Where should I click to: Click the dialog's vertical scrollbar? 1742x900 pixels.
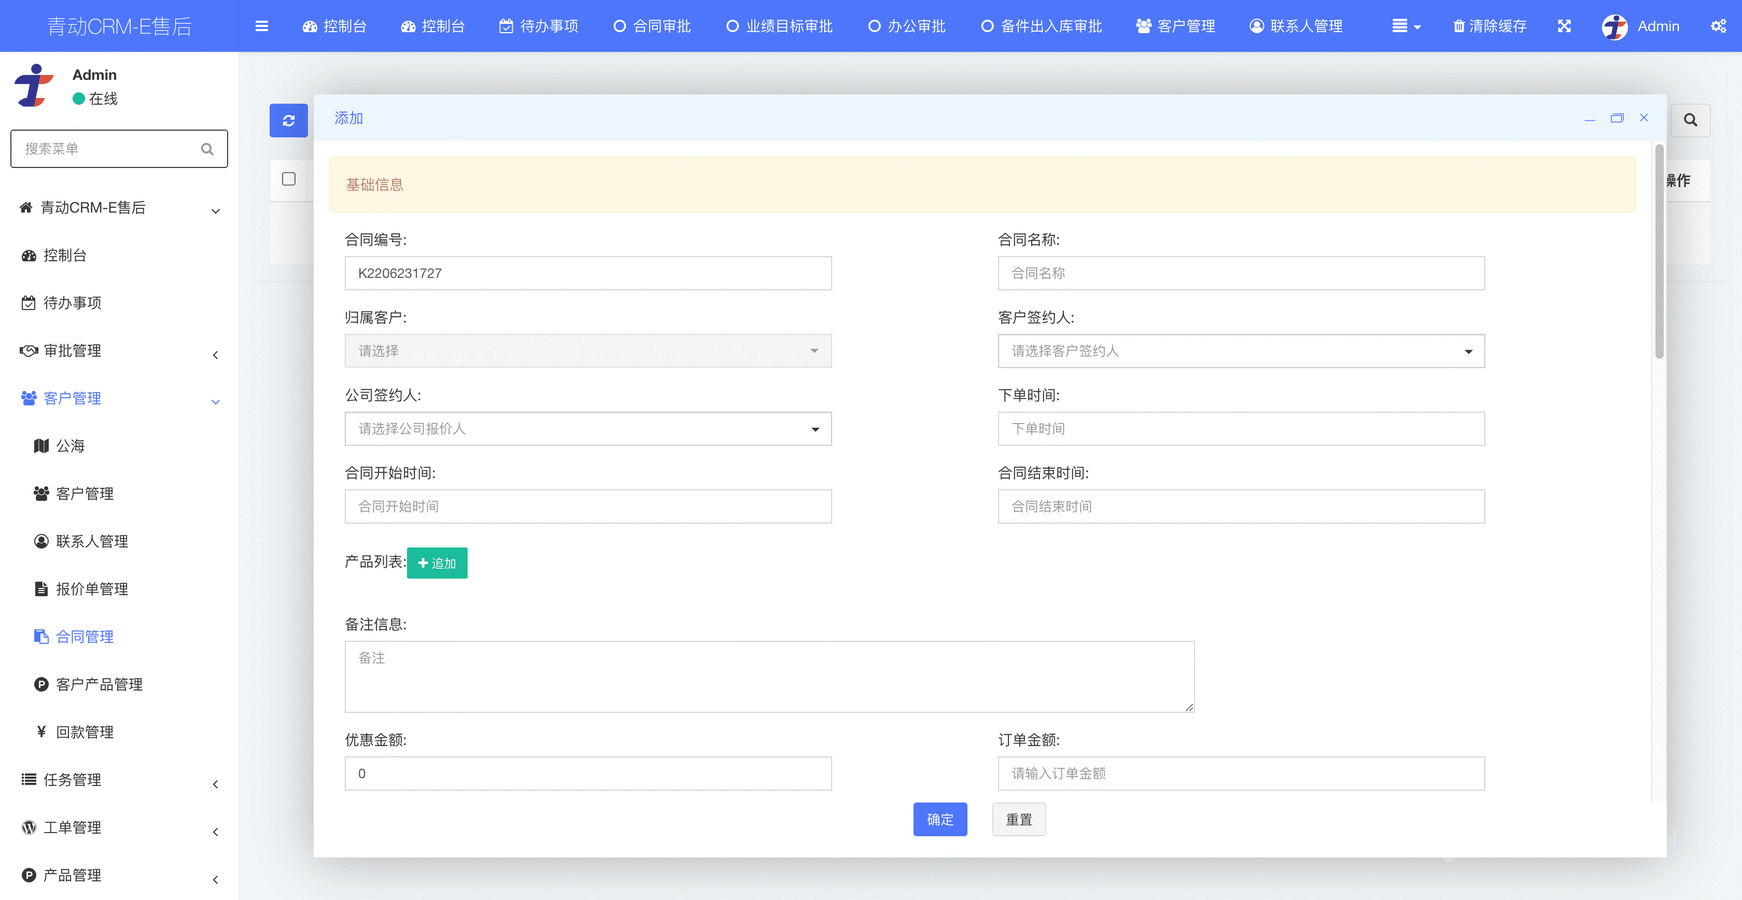[x=1659, y=252]
